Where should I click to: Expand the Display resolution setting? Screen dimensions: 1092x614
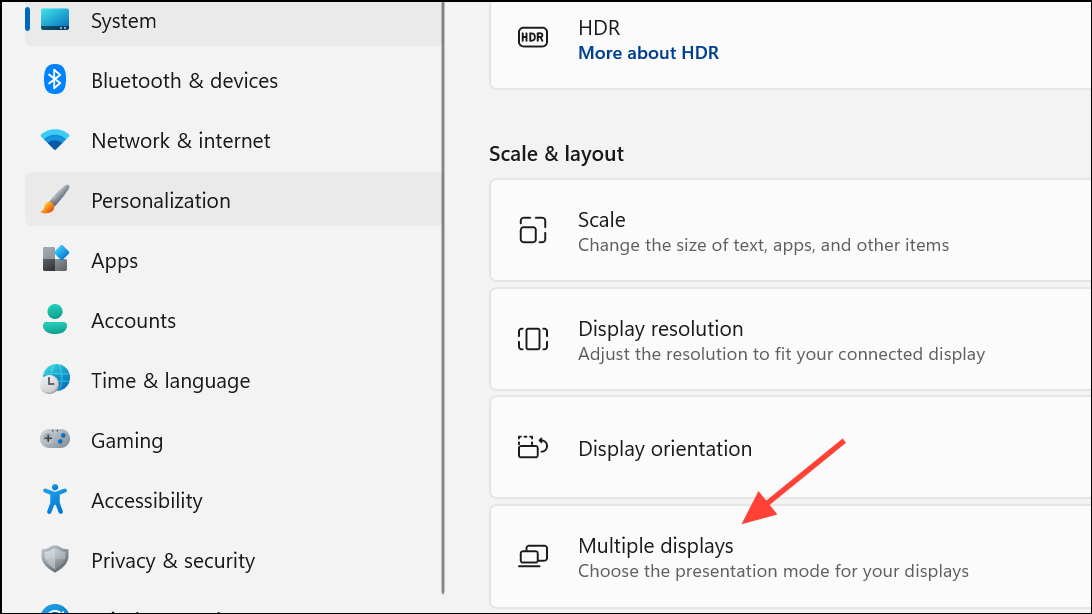click(x=790, y=340)
